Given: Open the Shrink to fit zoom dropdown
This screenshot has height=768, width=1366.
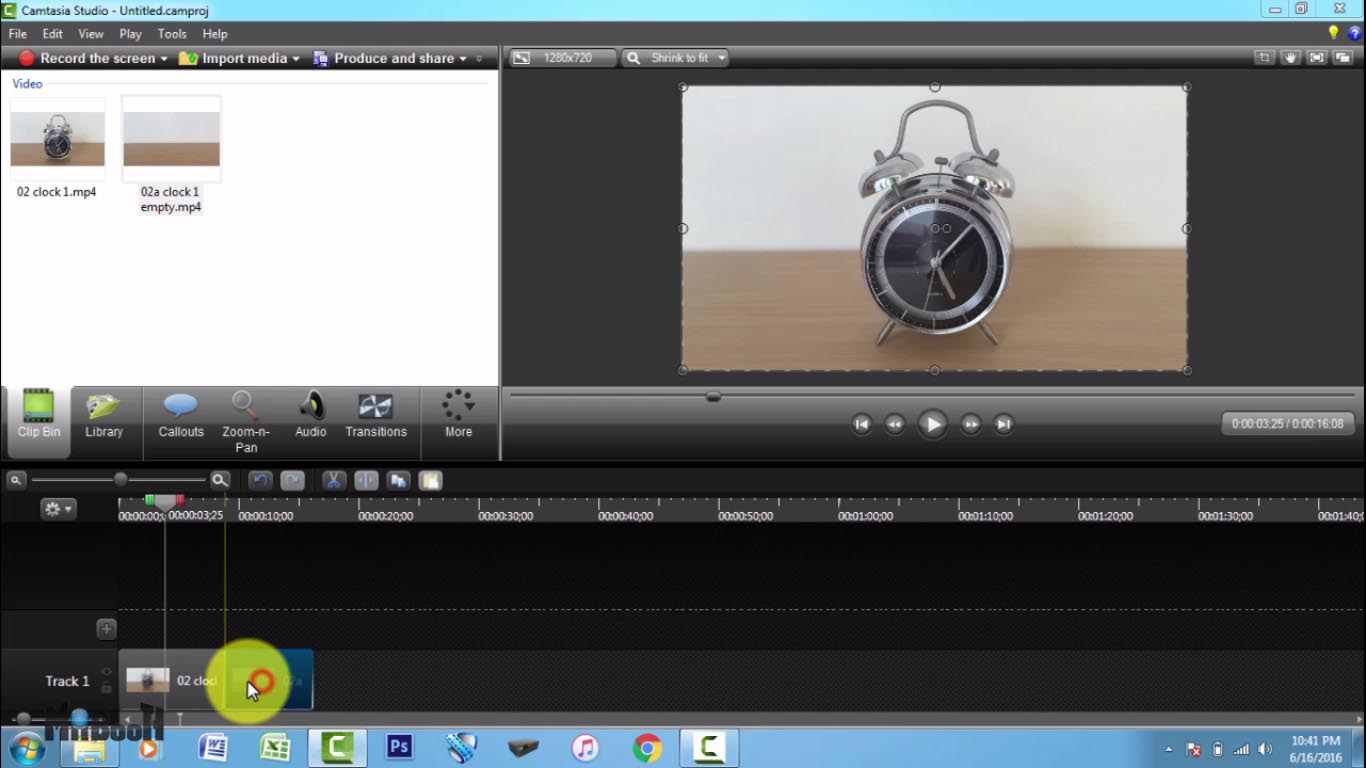Looking at the screenshot, I should (676, 57).
